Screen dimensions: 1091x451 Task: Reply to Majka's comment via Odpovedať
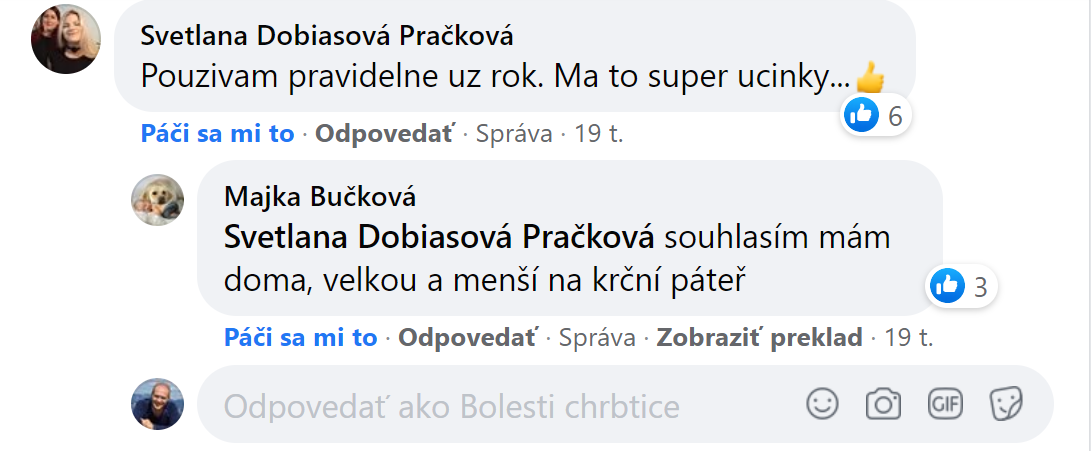pyautogui.click(x=468, y=338)
